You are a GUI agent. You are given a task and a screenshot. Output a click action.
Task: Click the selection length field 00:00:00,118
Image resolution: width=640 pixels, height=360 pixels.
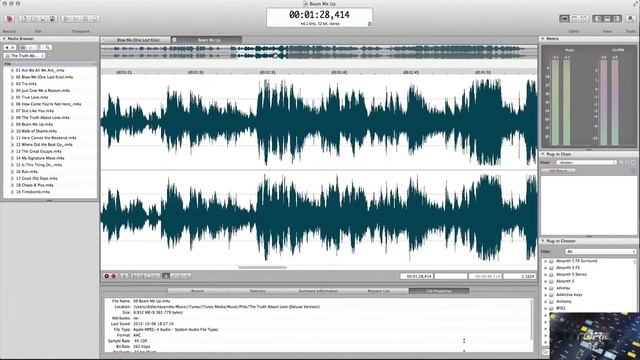coord(485,276)
